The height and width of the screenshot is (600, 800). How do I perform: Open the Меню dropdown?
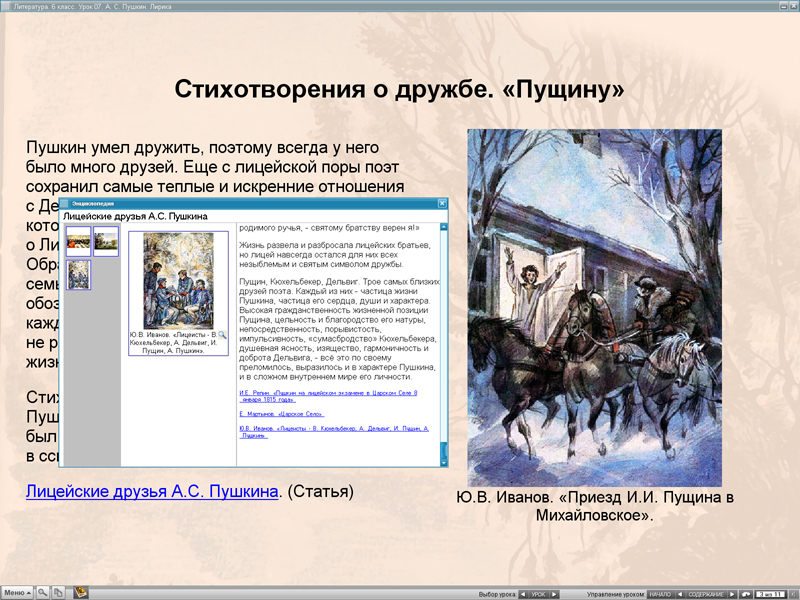pos(17,590)
